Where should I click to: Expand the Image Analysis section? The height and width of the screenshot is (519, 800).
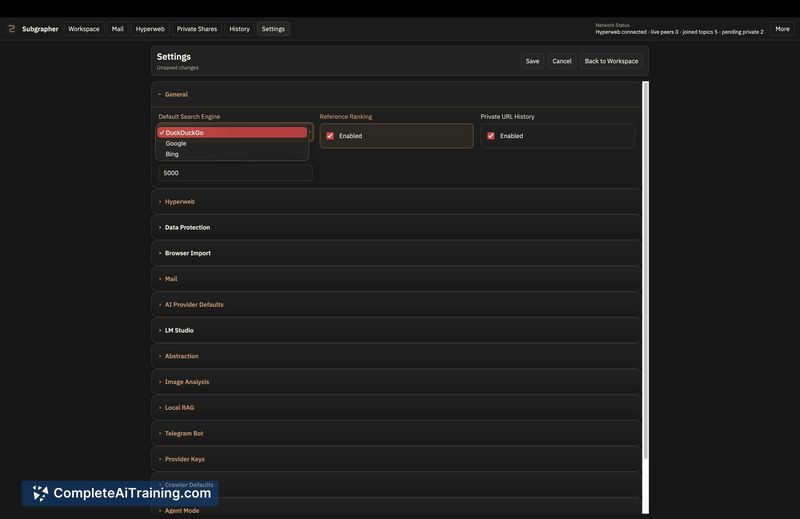point(396,382)
